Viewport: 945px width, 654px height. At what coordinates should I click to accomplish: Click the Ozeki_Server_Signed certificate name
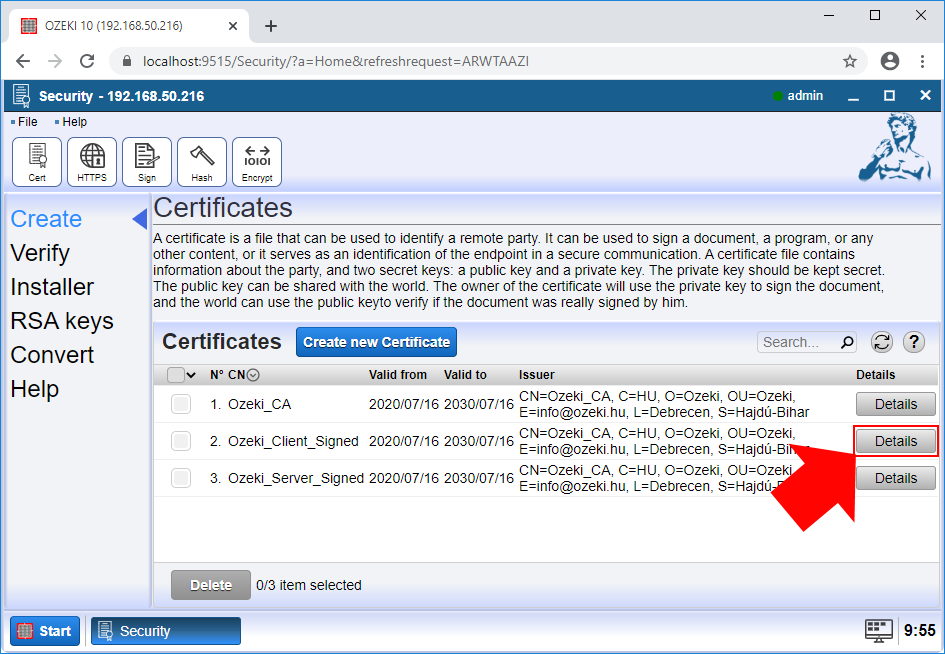click(x=296, y=478)
